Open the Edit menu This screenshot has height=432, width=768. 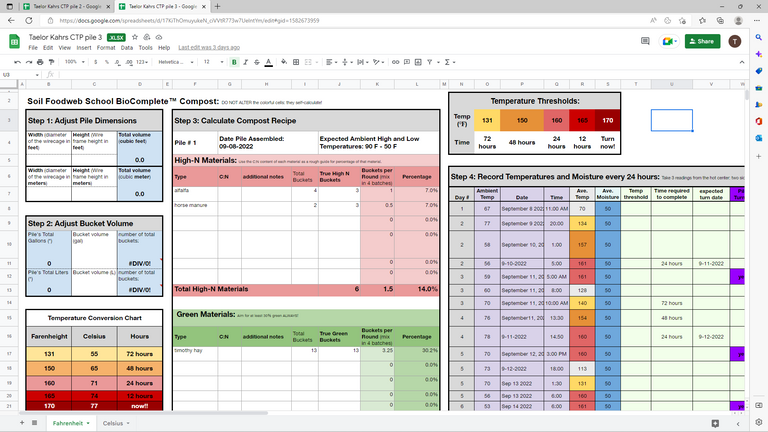48,48
